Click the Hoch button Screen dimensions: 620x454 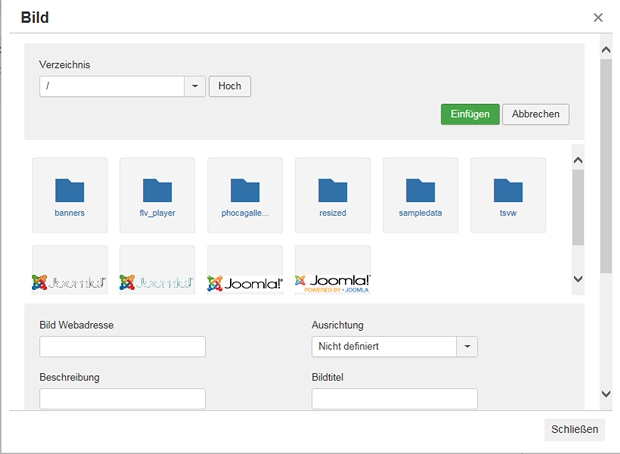(230, 87)
